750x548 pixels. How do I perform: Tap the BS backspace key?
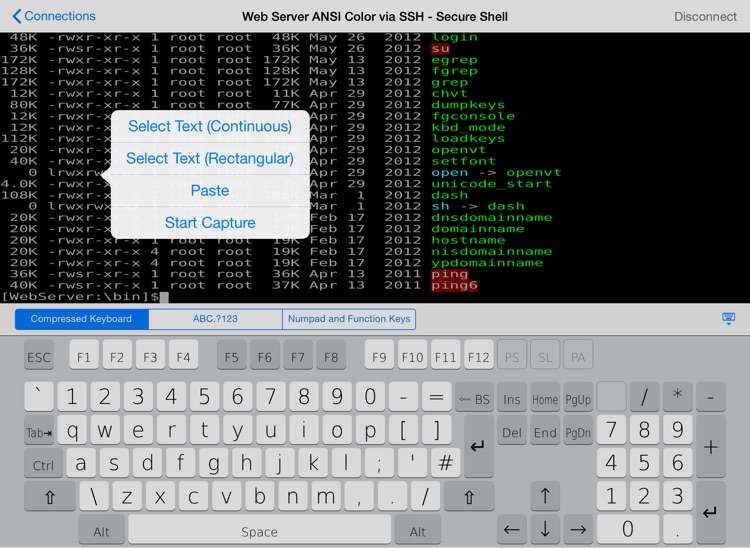click(474, 396)
